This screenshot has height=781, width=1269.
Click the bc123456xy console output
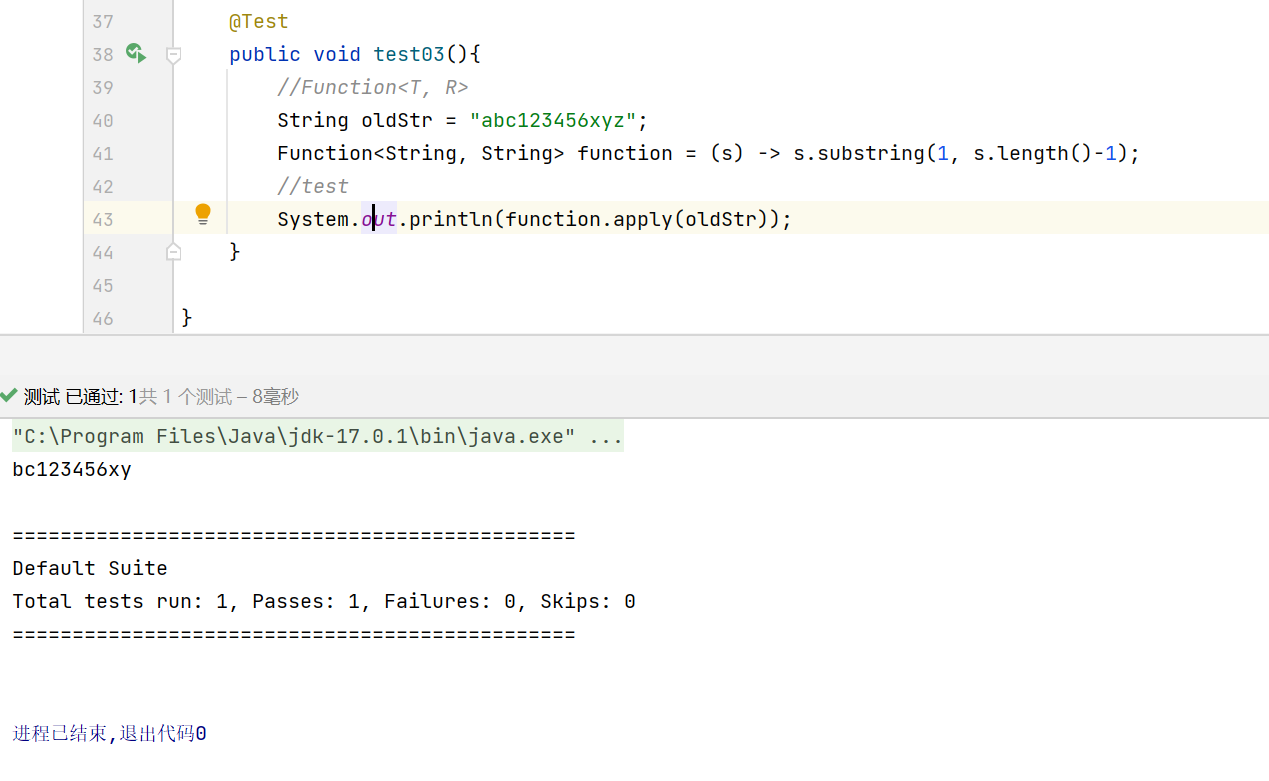pos(72,469)
